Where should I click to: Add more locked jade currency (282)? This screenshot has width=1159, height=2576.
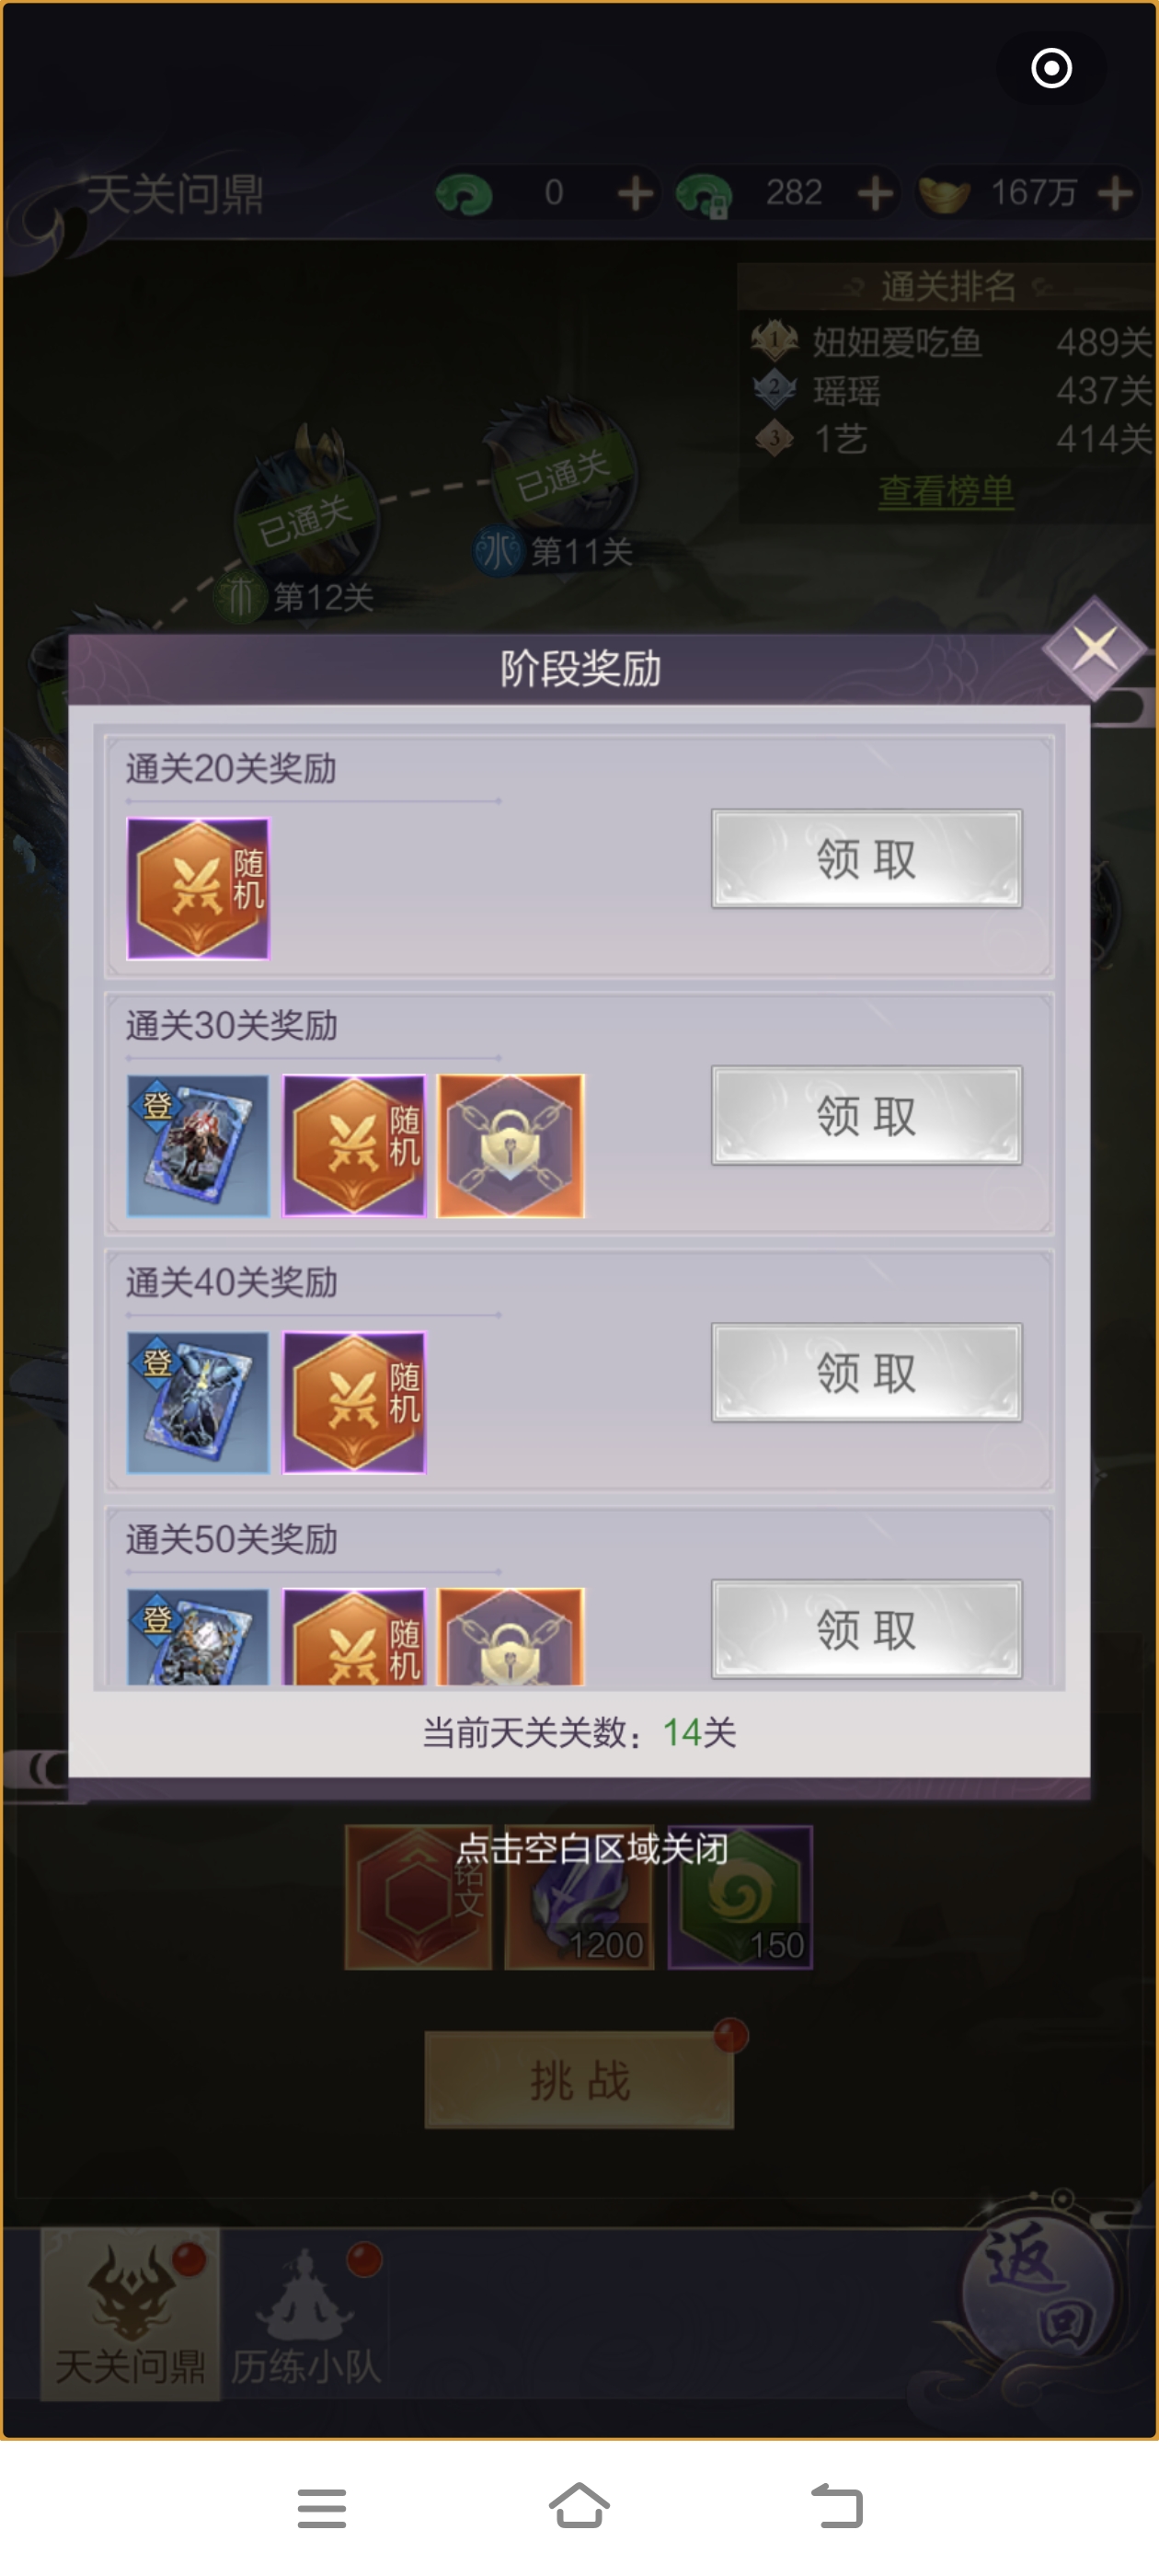point(875,193)
